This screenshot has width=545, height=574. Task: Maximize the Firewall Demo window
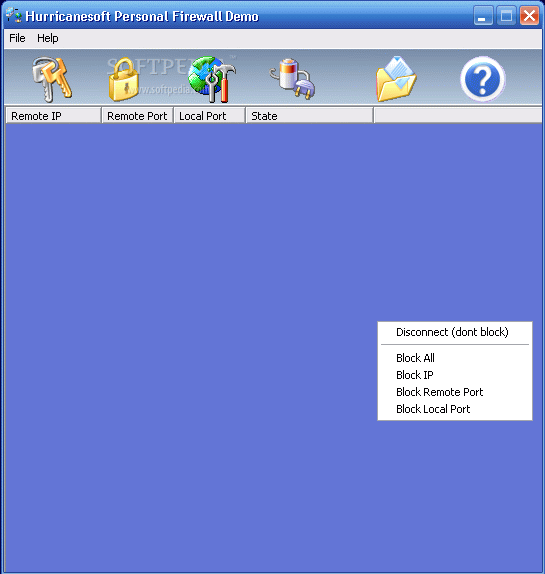506,16
